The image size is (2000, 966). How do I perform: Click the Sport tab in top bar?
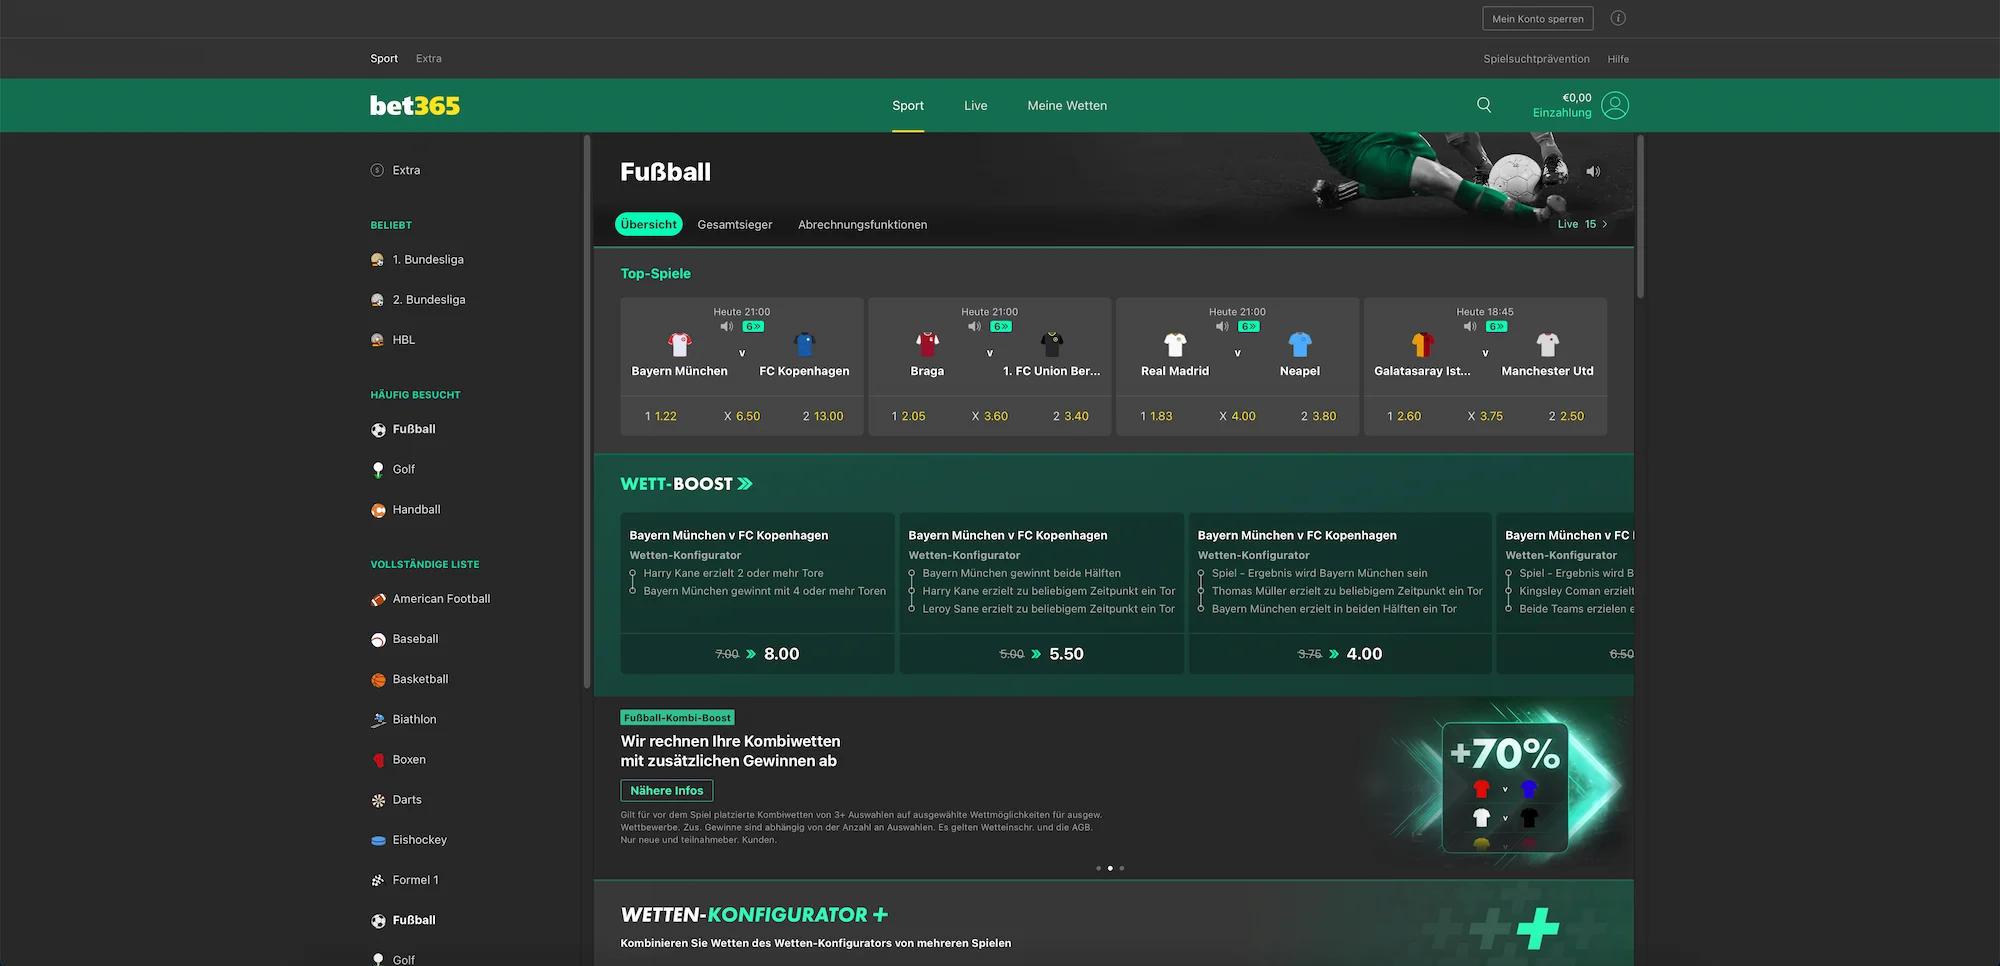pyautogui.click(x=384, y=58)
